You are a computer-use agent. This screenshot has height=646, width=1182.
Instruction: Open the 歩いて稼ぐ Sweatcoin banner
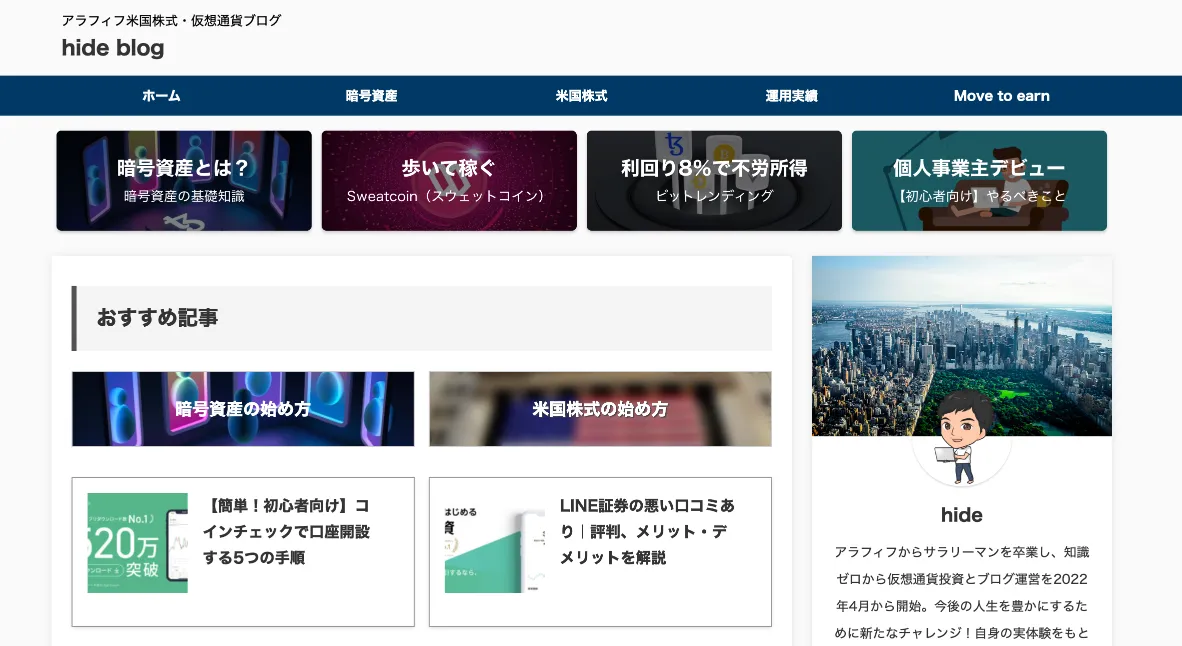pyautogui.click(x=449, y=181)
